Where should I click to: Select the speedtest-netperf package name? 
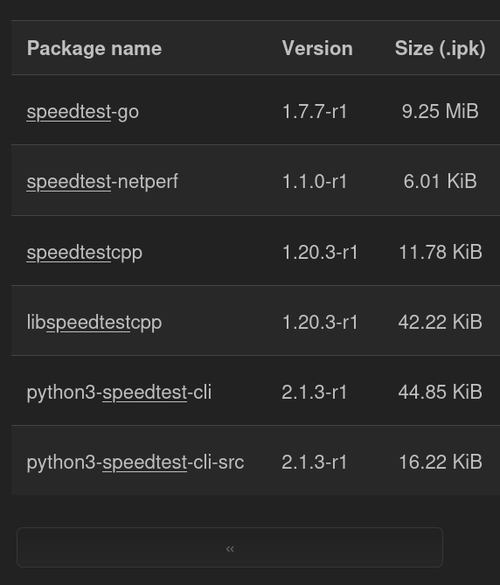pyautogui.click(x=102, y=182)
